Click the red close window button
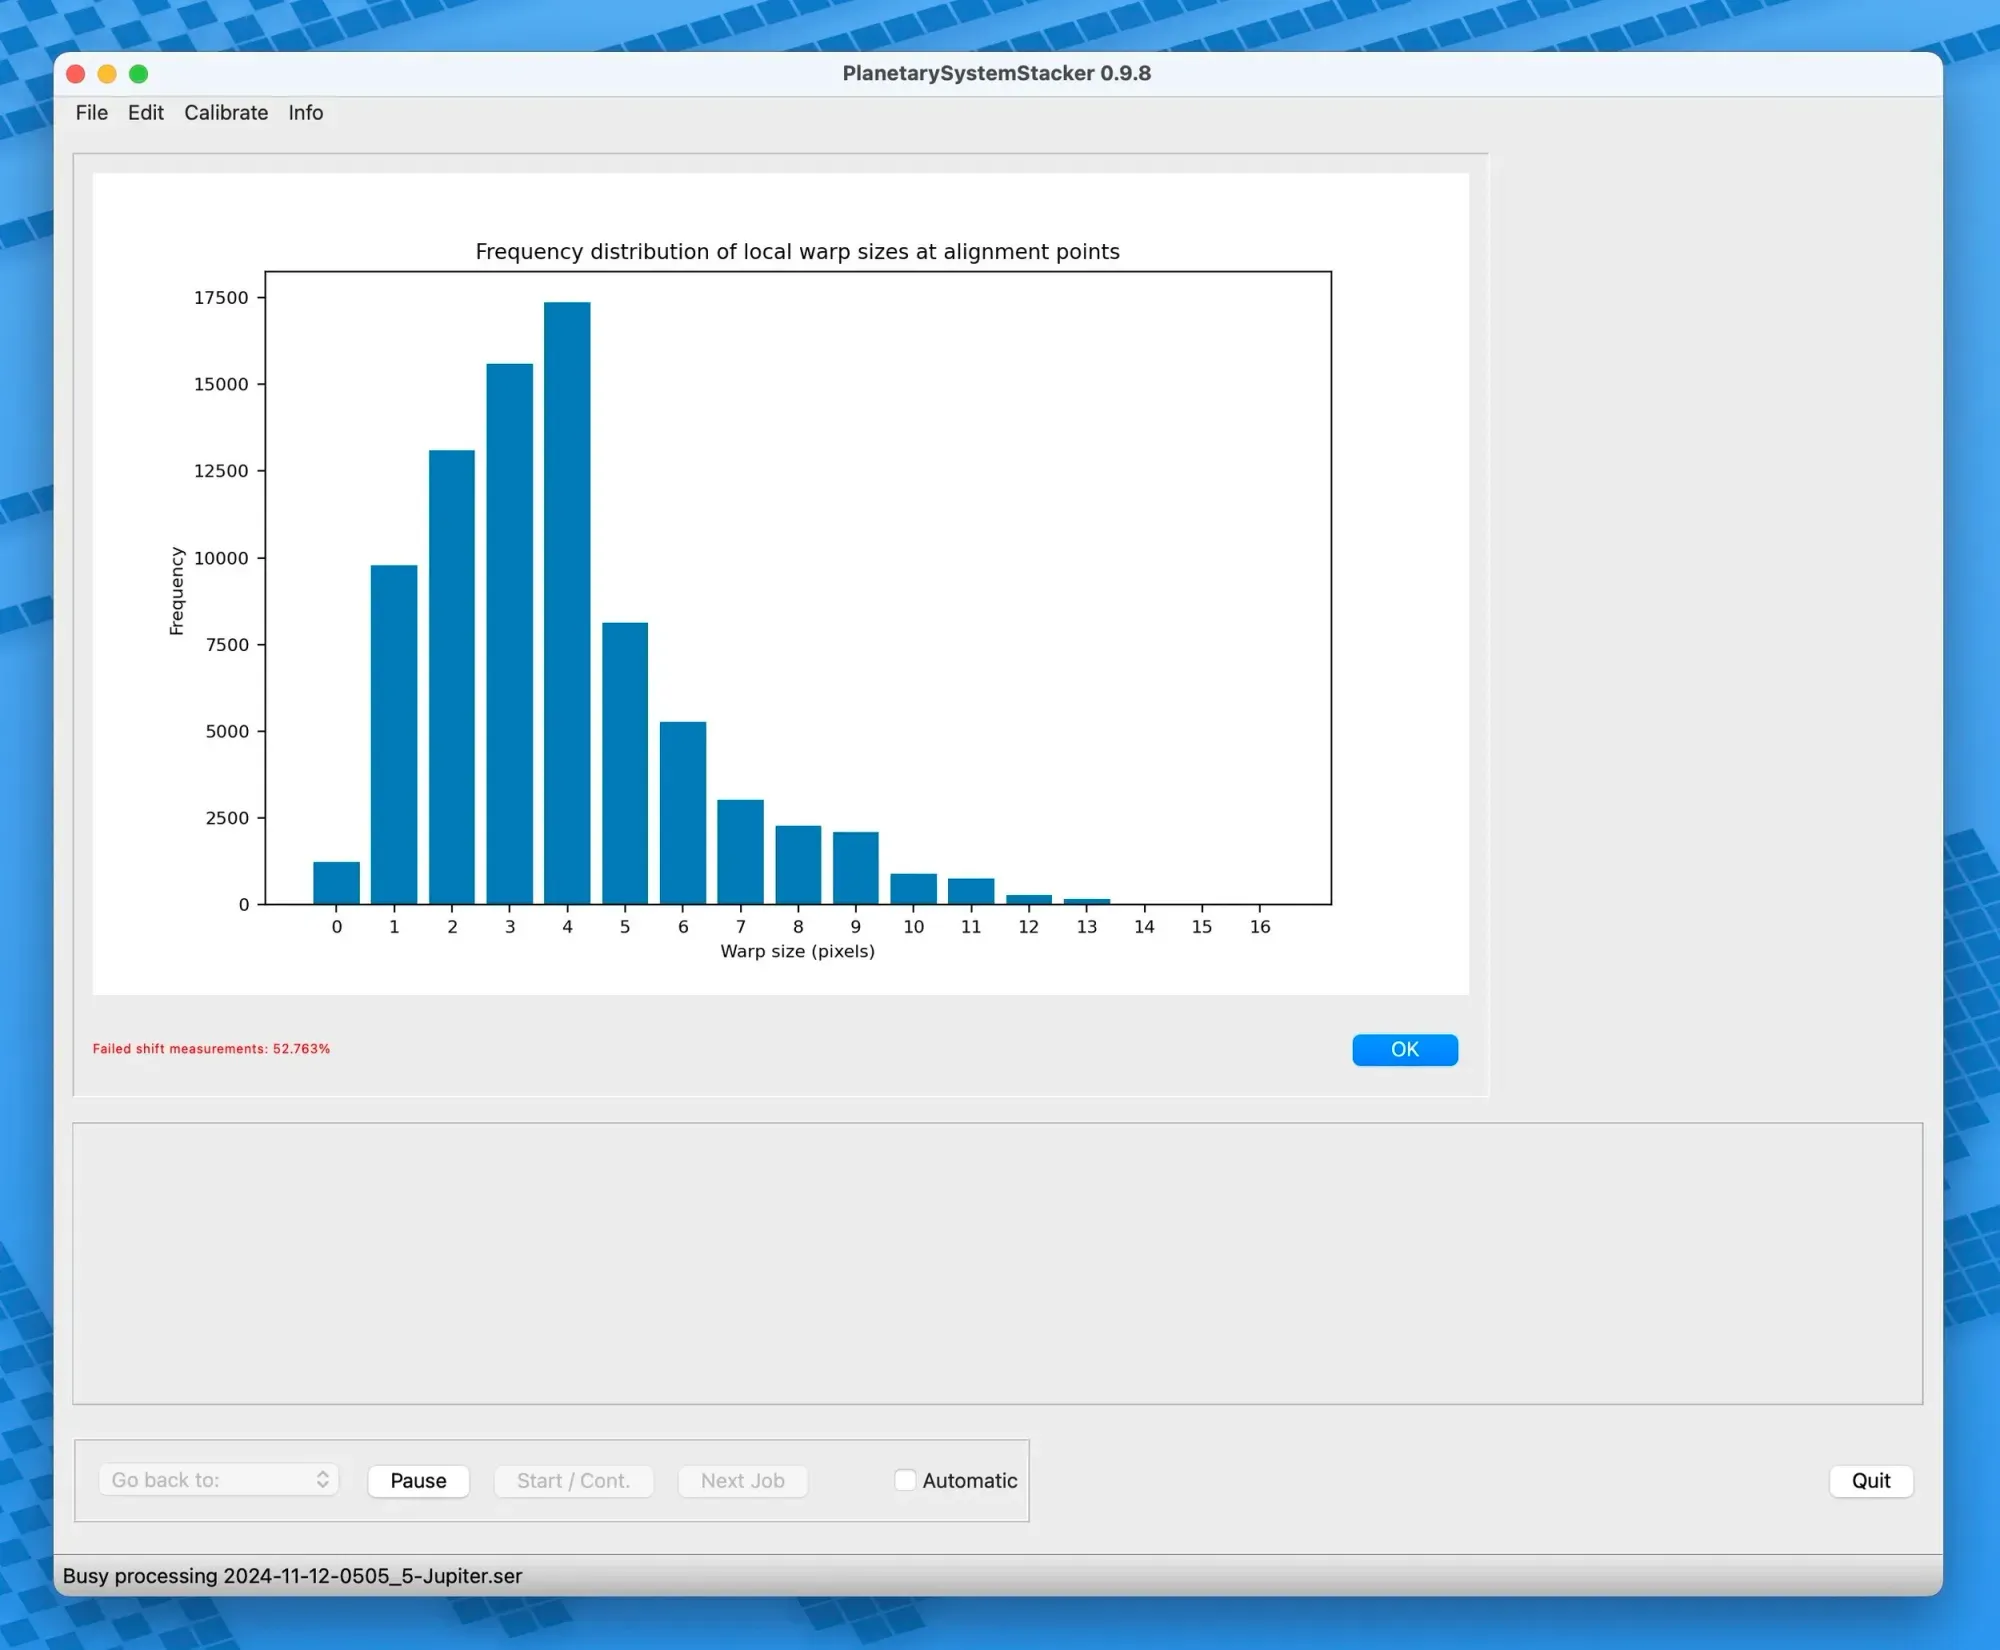 (75, 74)
